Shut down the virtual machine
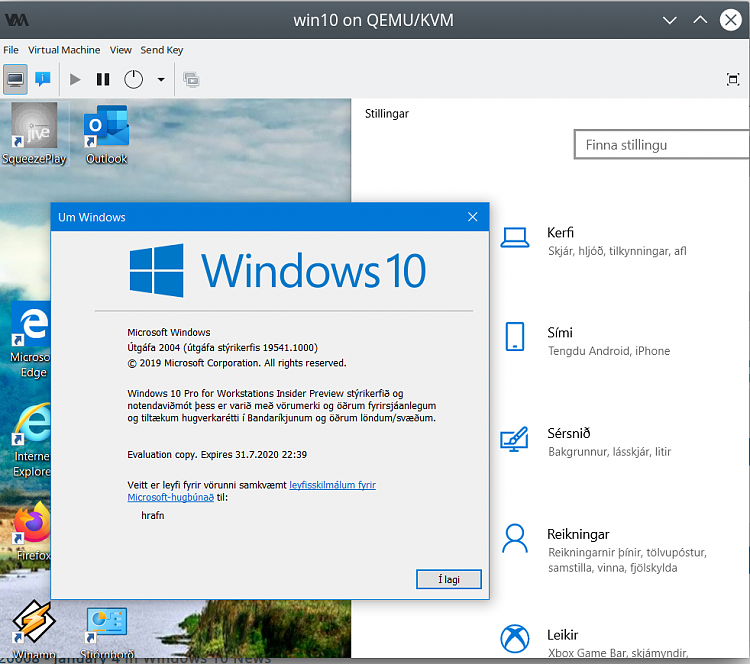 coord(133,79)
